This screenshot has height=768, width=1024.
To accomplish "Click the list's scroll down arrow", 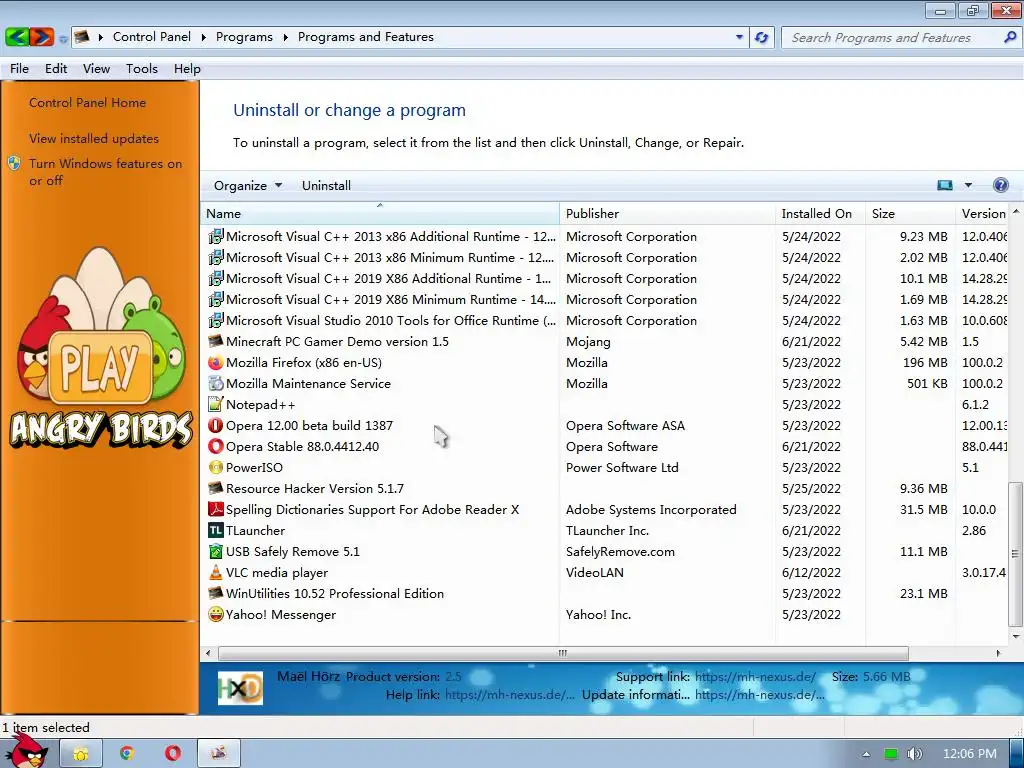I will point(1016,636).
